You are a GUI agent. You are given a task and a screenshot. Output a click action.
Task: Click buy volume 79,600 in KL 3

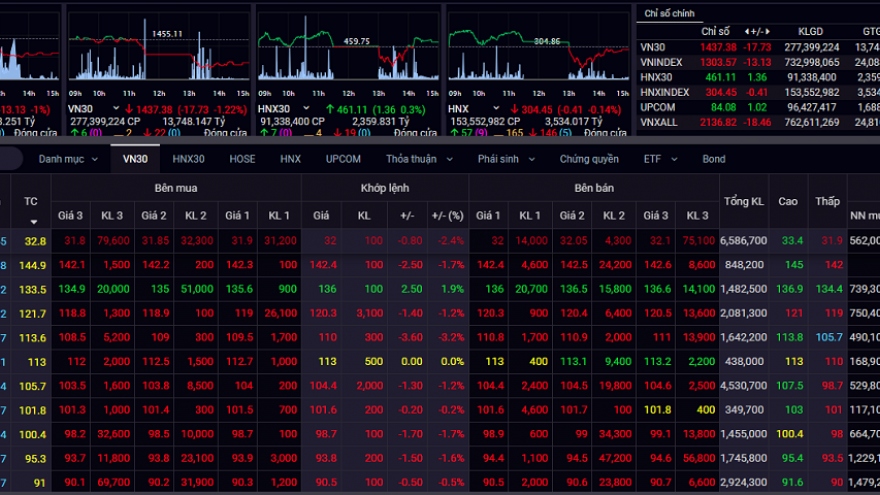113,241
